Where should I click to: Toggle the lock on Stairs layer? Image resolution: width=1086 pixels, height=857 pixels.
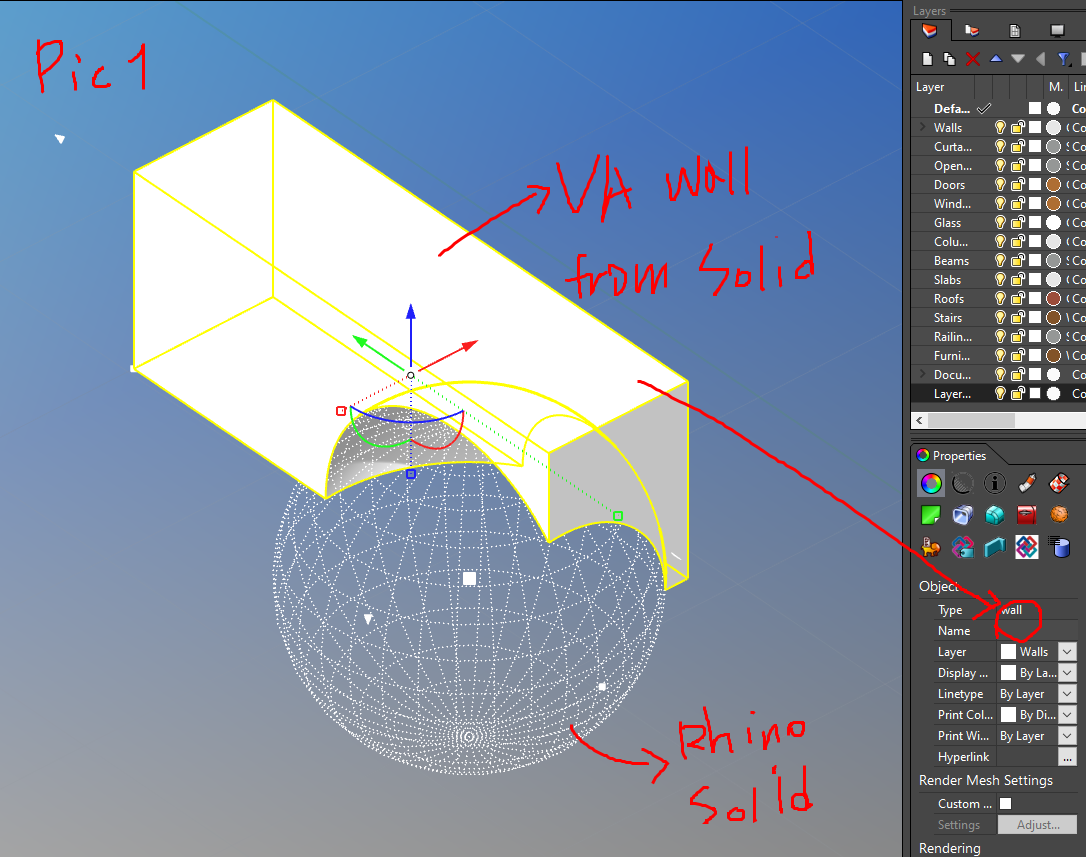coord(1017,317)
